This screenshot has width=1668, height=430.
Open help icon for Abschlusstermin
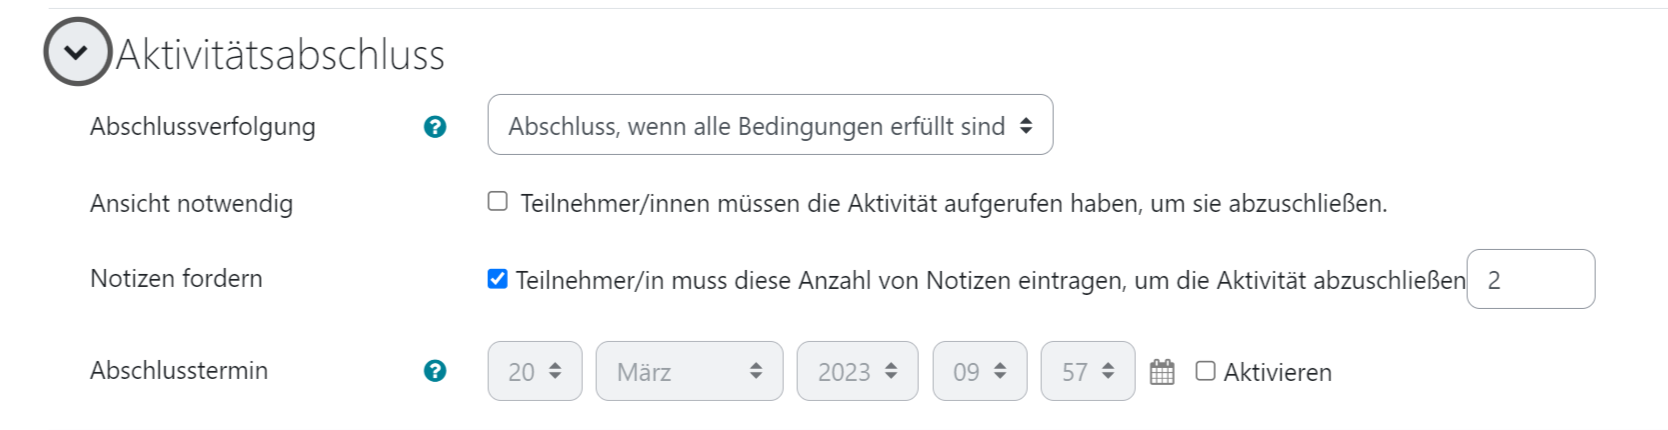[x=435, y=371]
